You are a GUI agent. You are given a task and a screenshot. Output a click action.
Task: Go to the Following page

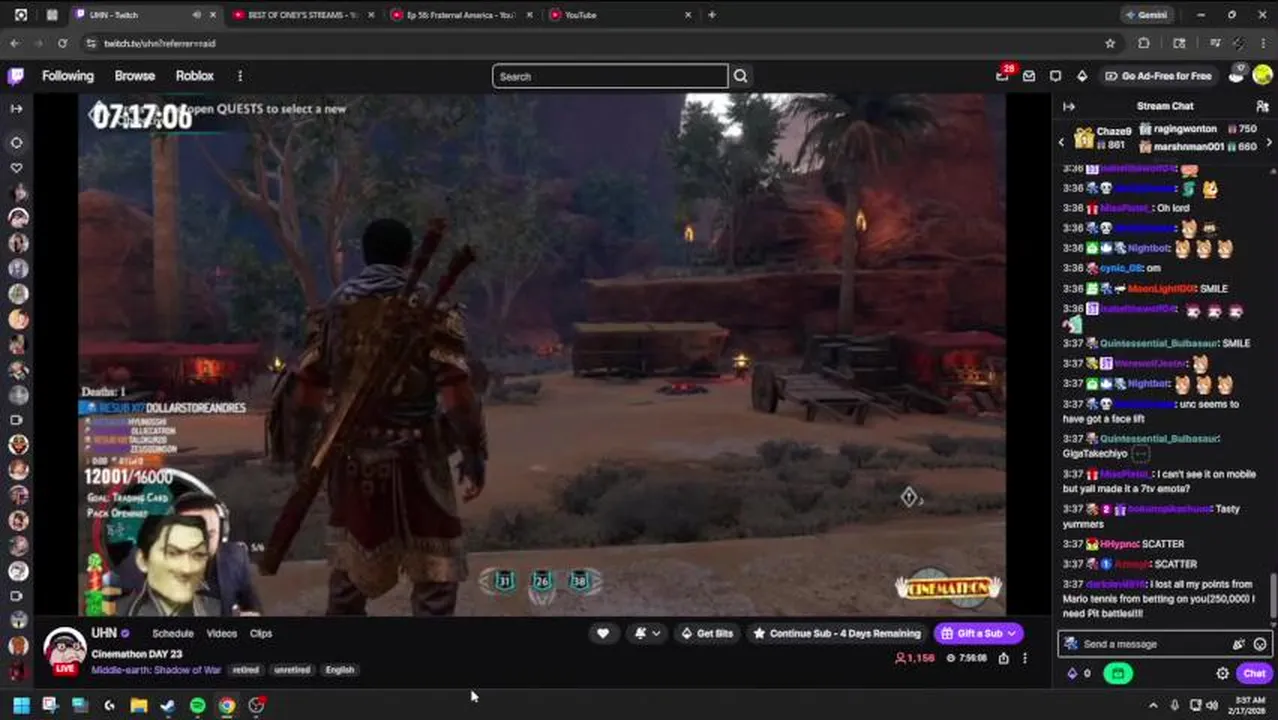click(68, 76)
